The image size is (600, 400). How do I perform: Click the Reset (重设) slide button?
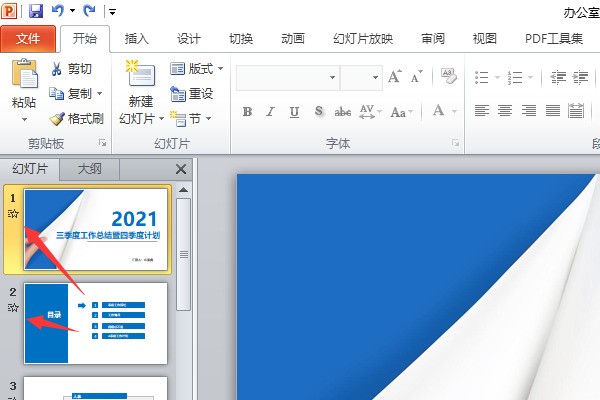(192, 94)
